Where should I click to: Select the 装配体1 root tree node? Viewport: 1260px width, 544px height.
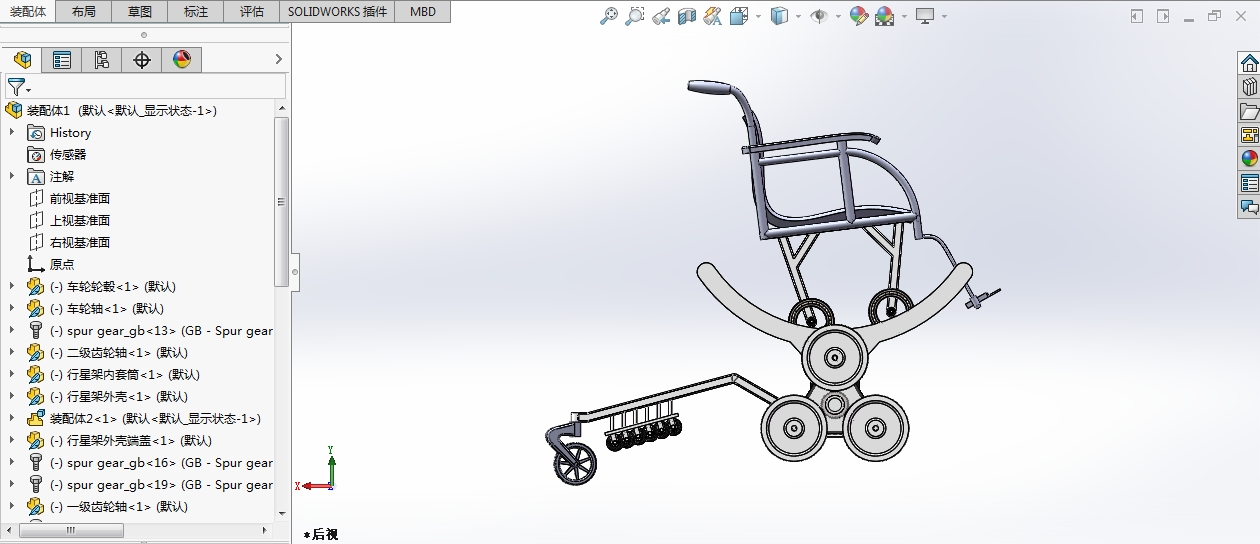tap(111, 111)
